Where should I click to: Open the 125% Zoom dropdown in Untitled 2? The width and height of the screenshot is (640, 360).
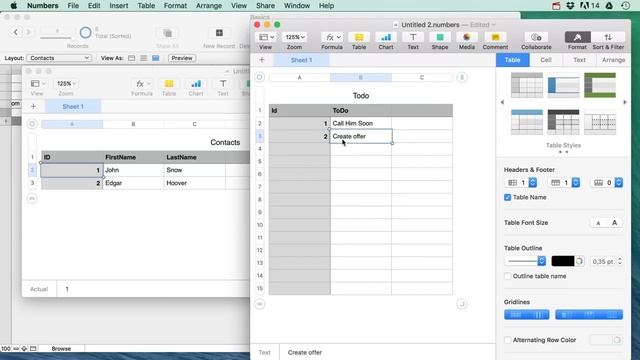tap(295, 37)
